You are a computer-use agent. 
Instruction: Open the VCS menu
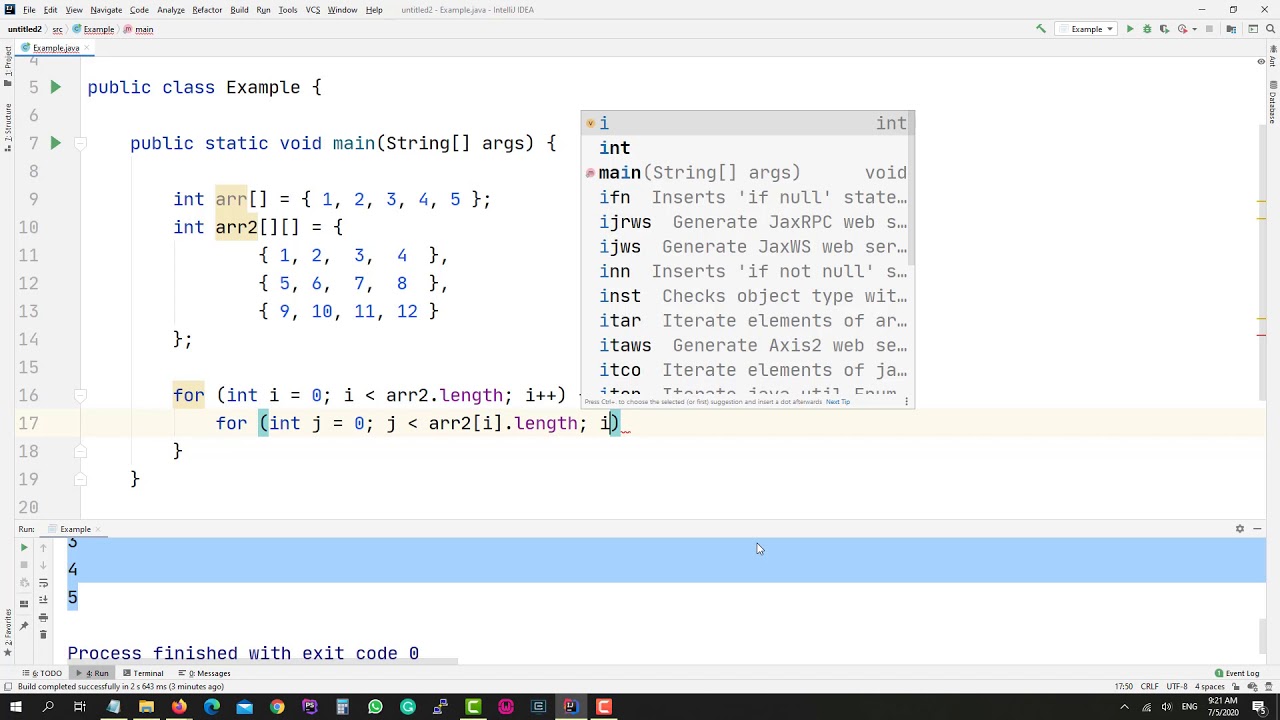pos(313,10)
